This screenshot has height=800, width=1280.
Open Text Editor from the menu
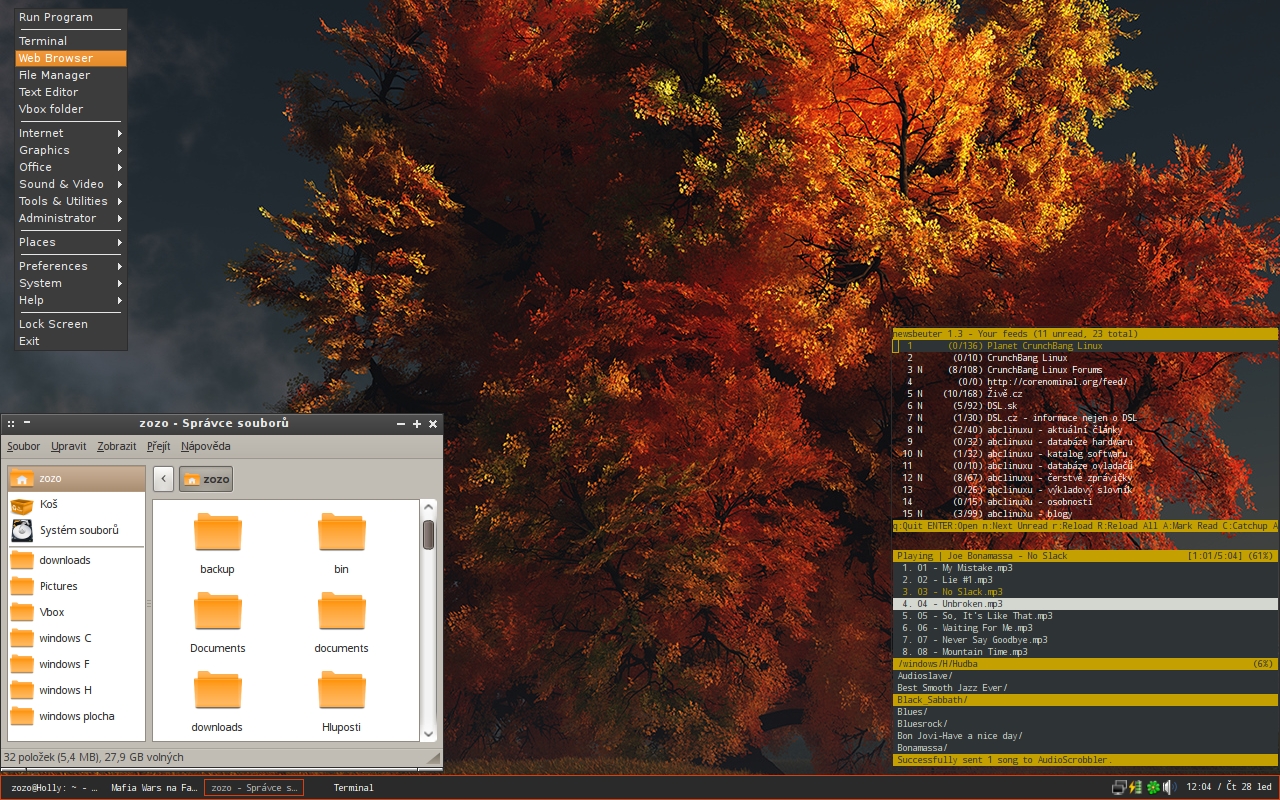click(x=70, y=92)
